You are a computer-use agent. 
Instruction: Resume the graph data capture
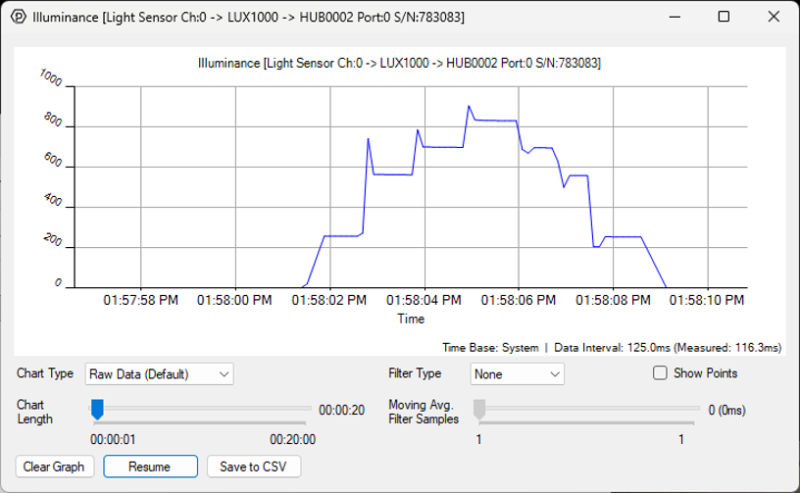(150, 466)
